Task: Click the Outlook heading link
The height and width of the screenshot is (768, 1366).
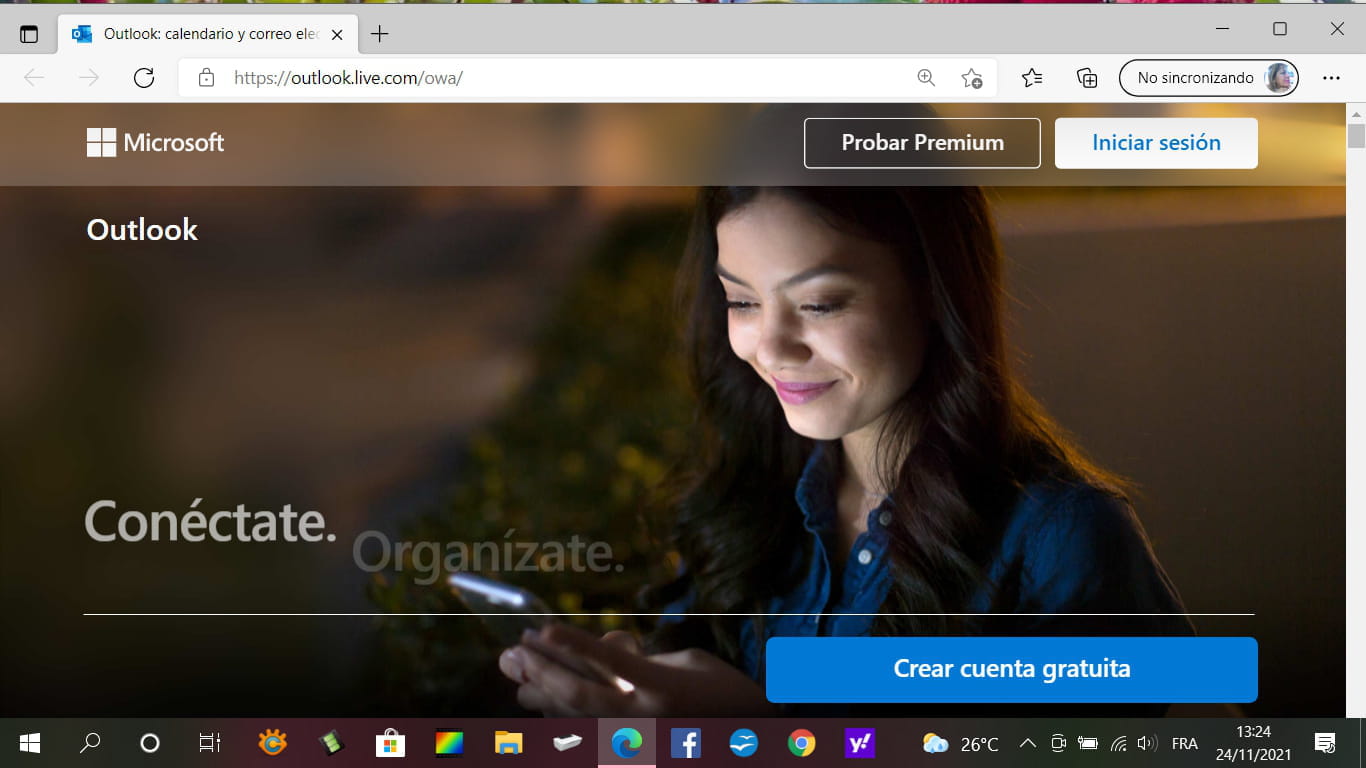Action: tap(142, 230)
